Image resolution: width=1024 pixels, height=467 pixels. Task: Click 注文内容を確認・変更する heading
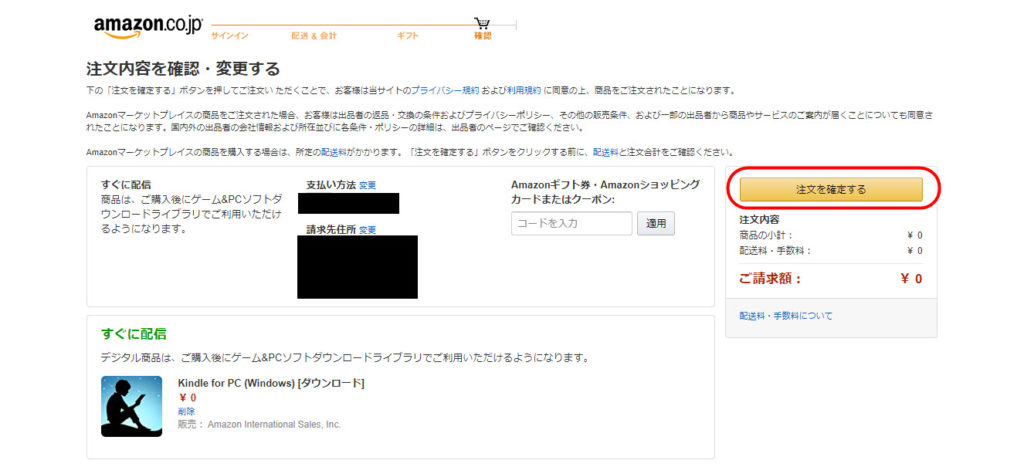tap(183, 69)
